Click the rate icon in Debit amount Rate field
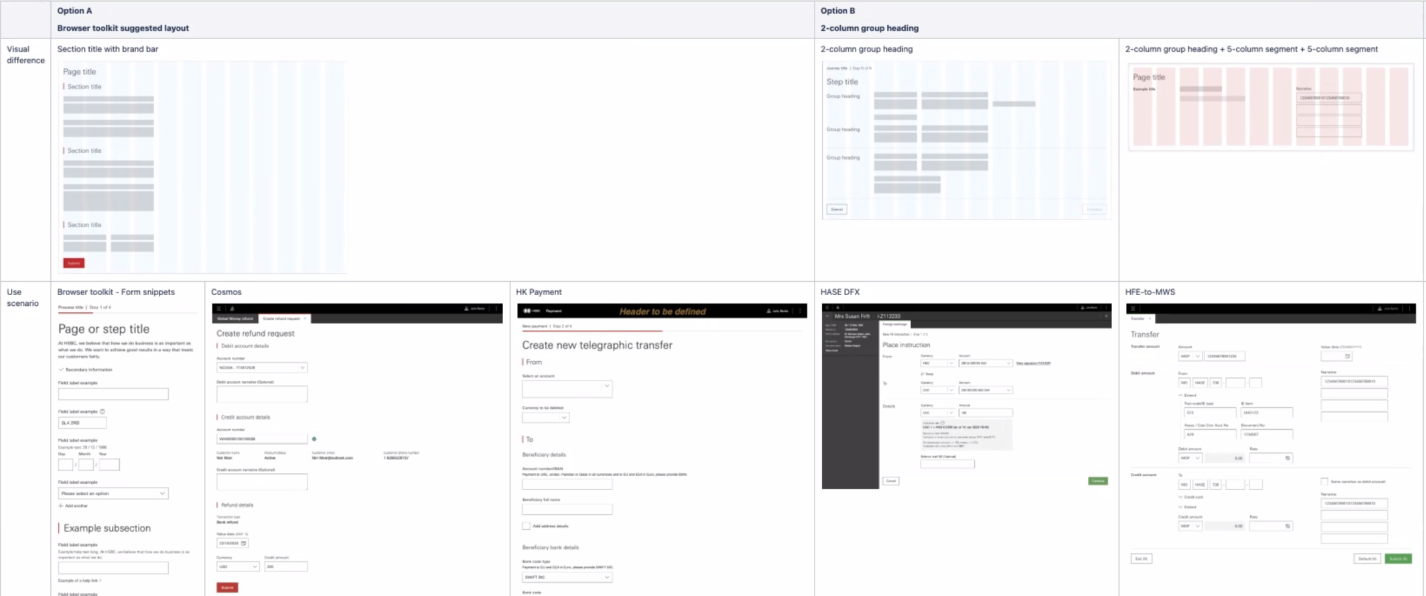 1288,458
